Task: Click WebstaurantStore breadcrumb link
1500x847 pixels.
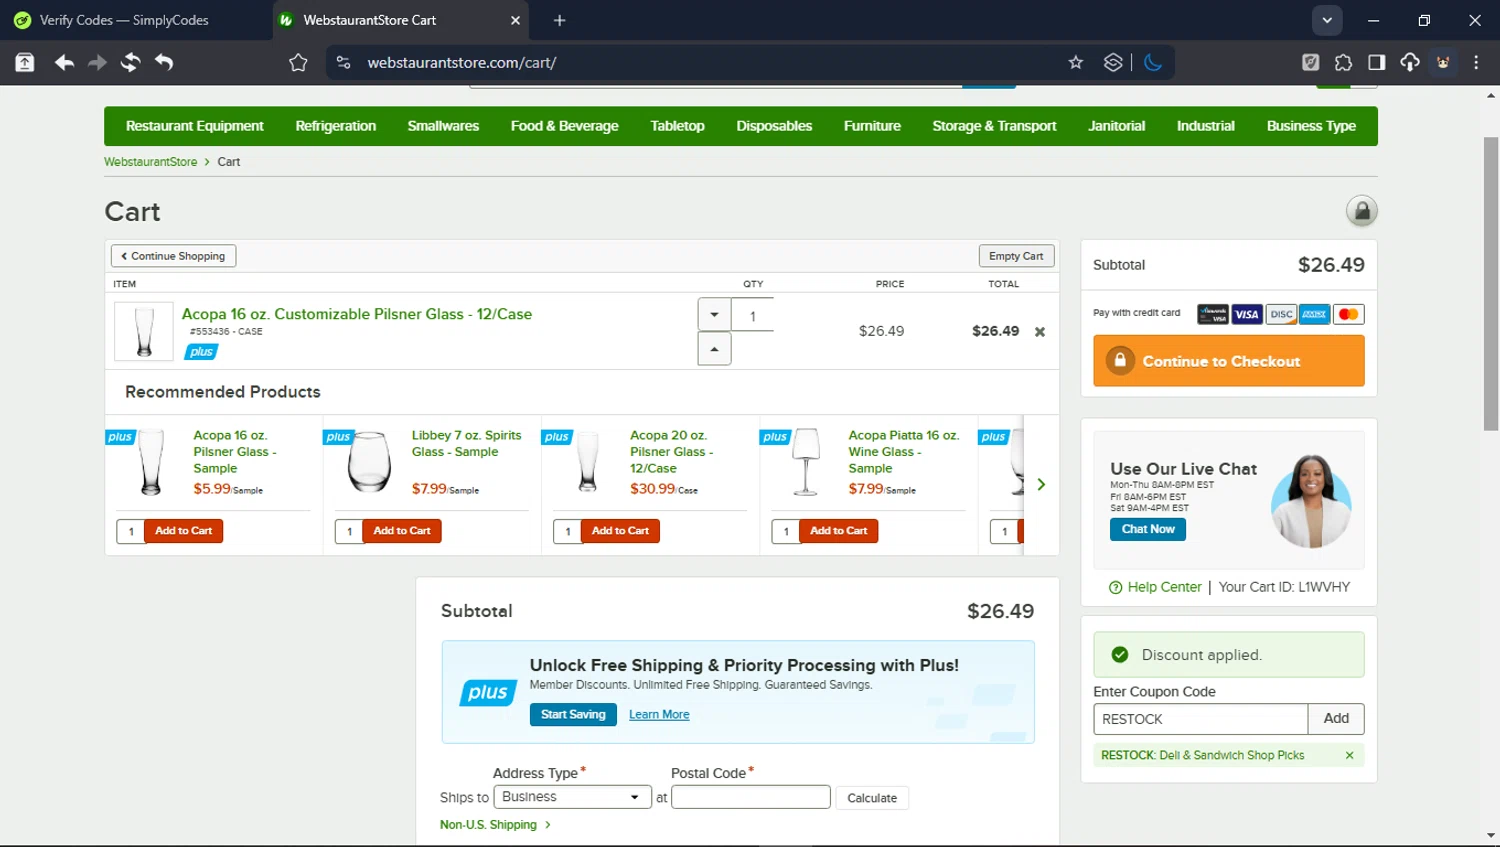Action: pos(151,162)
